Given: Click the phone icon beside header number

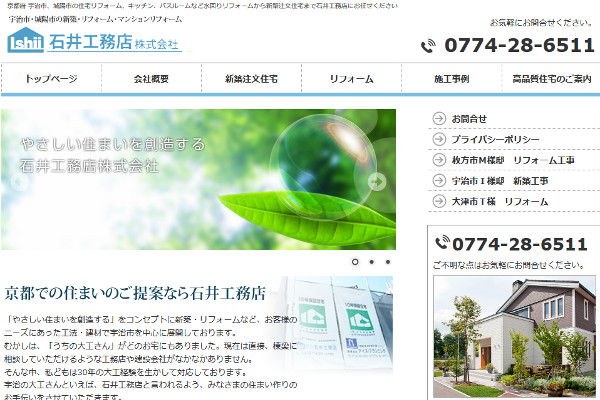Looking at the screenshot, I should (x=428, y=46).
